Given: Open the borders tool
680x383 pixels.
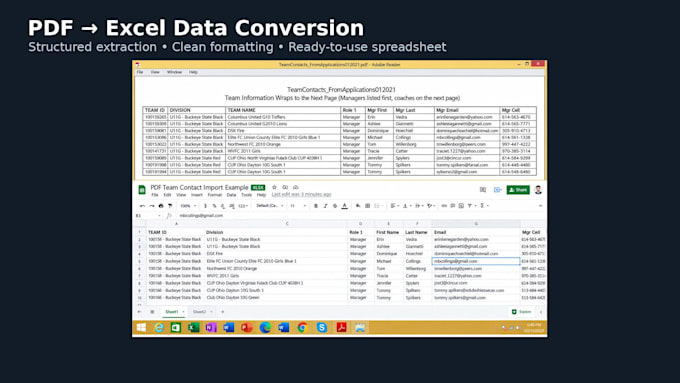Looking at the screenshot, I should point(367,206).
